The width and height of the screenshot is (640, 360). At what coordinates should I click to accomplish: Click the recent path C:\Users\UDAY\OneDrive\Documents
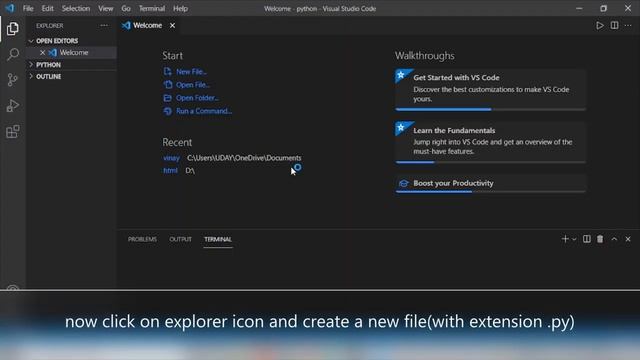[x=244, y=158]
